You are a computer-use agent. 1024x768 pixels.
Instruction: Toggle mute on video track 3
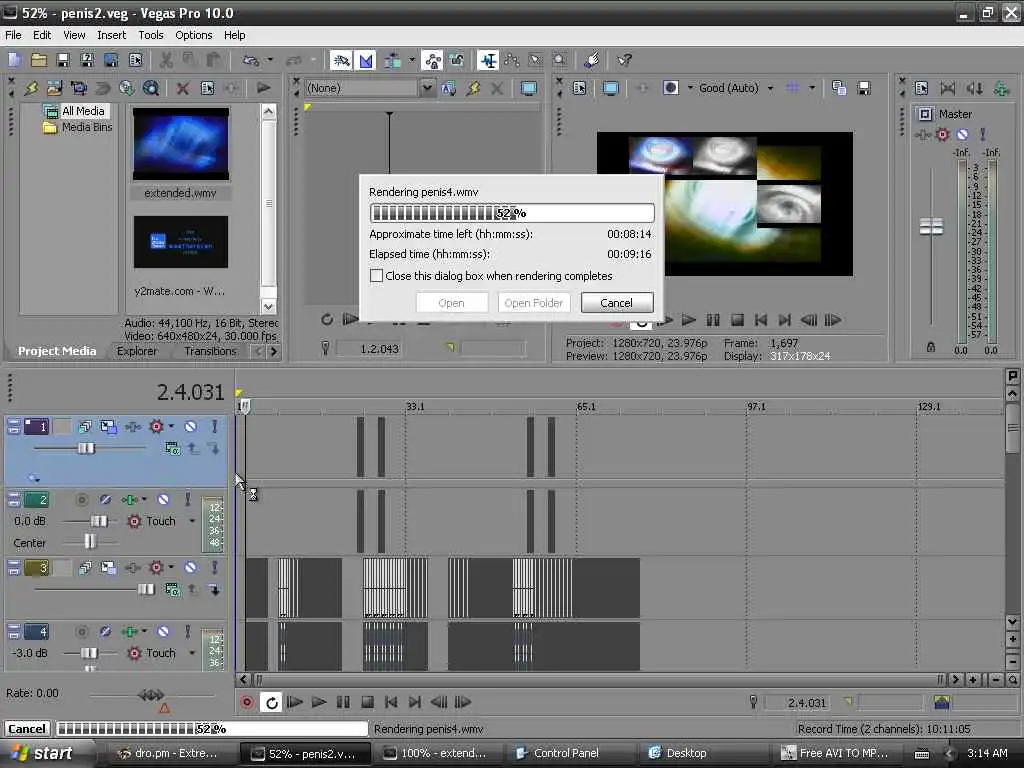click(x=190, y=568)
